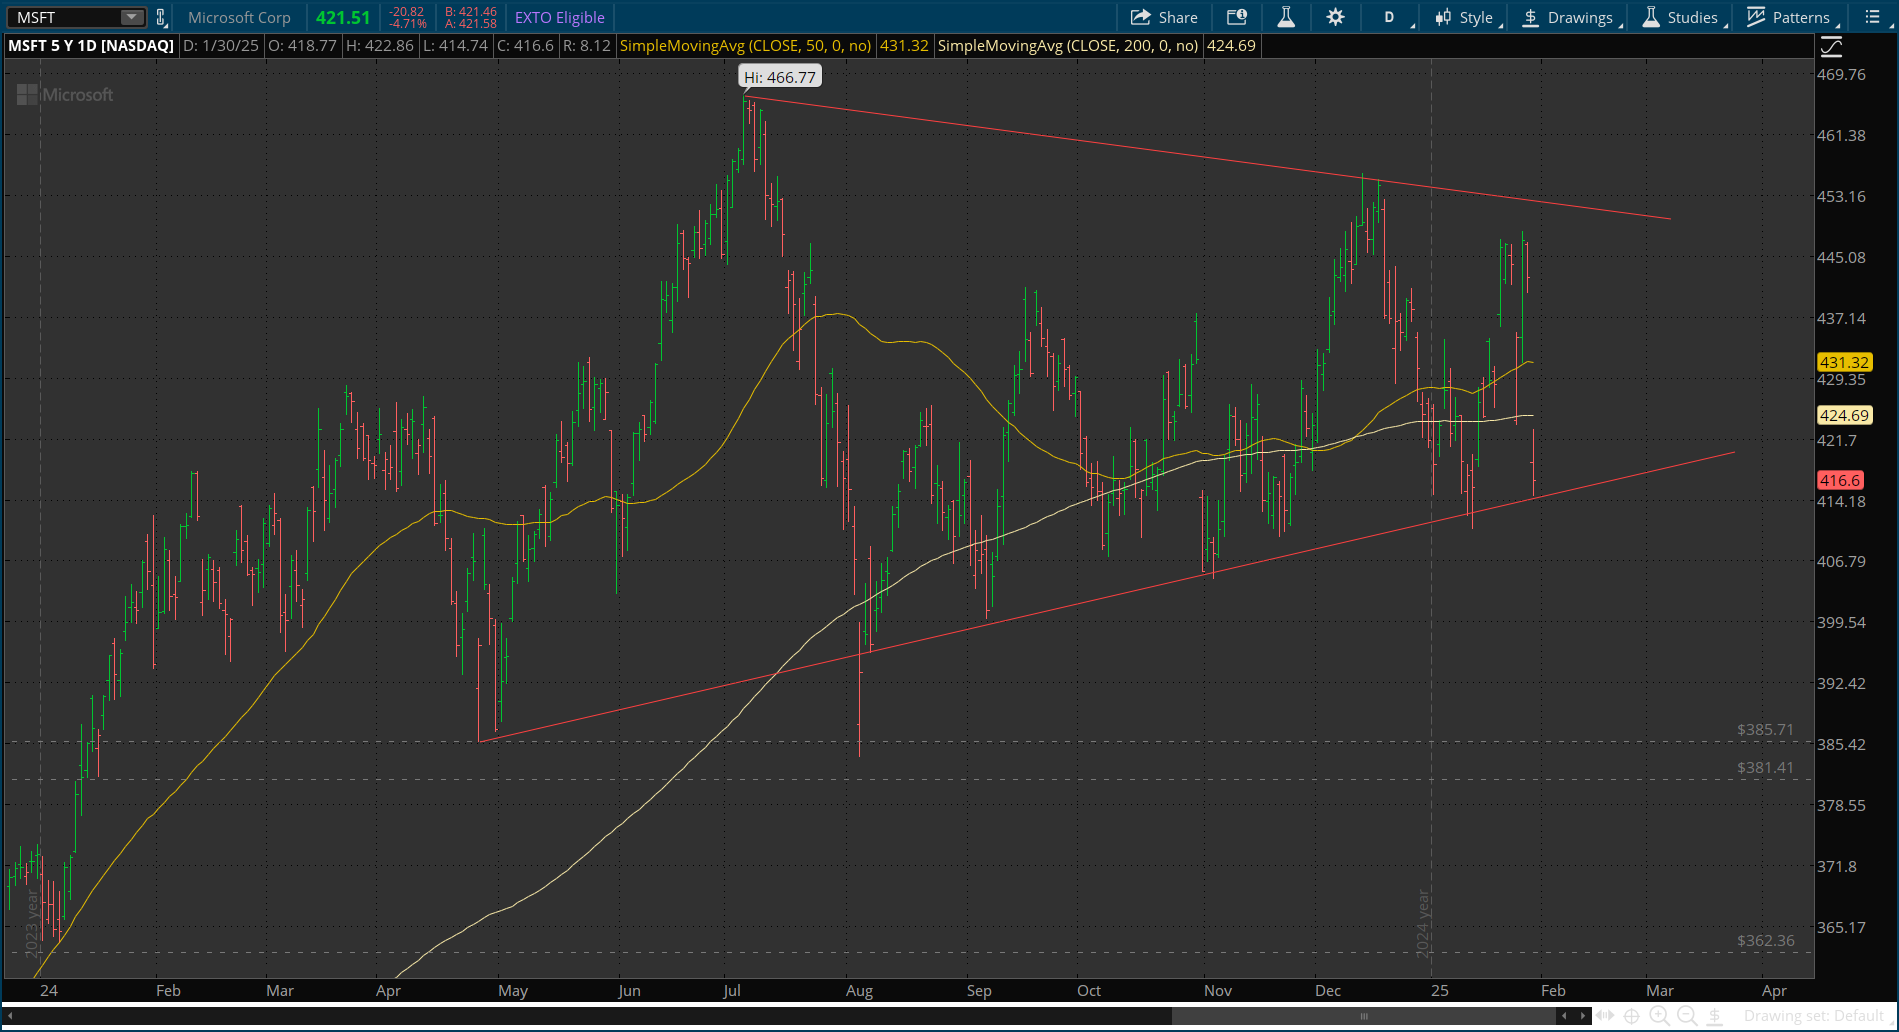Click the red 416.6 last price tag
Image resolution: width=1899 pixels, height=1032 pixels.
click(1840, 480)
